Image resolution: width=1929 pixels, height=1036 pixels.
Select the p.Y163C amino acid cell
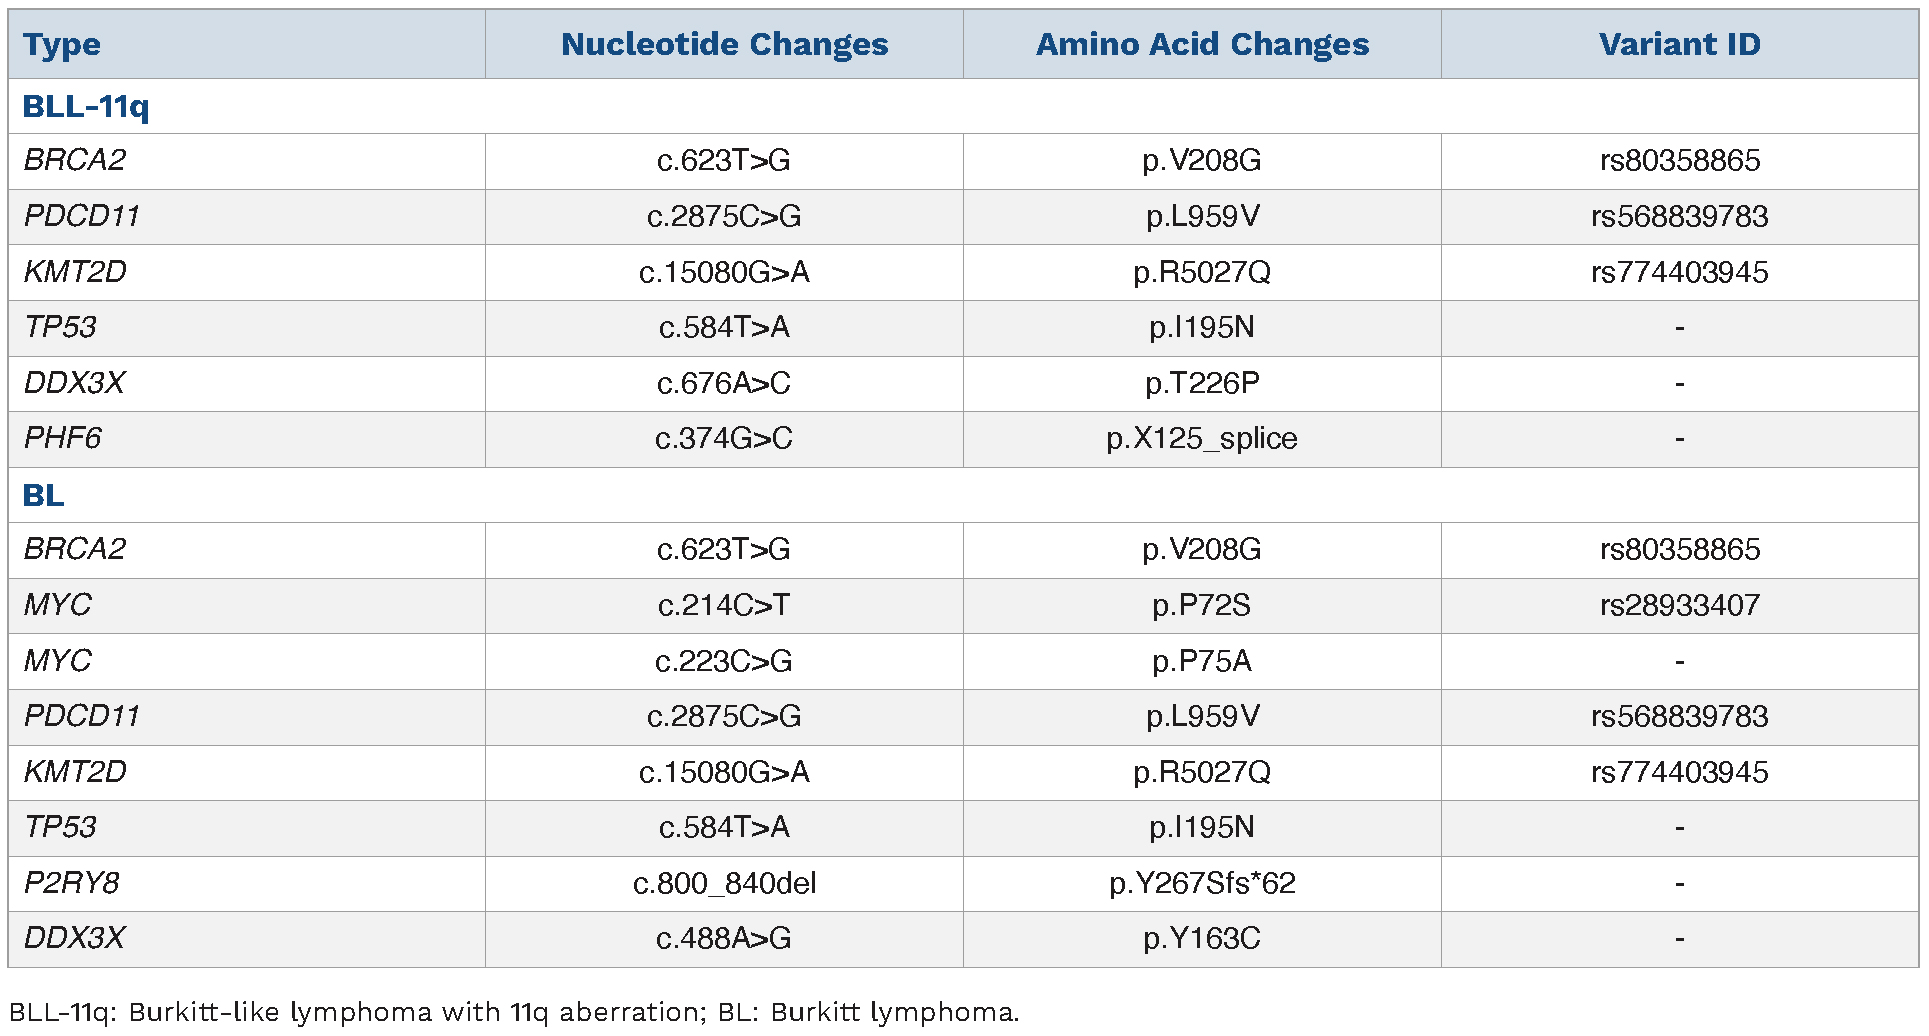[x=1201, y=939]
